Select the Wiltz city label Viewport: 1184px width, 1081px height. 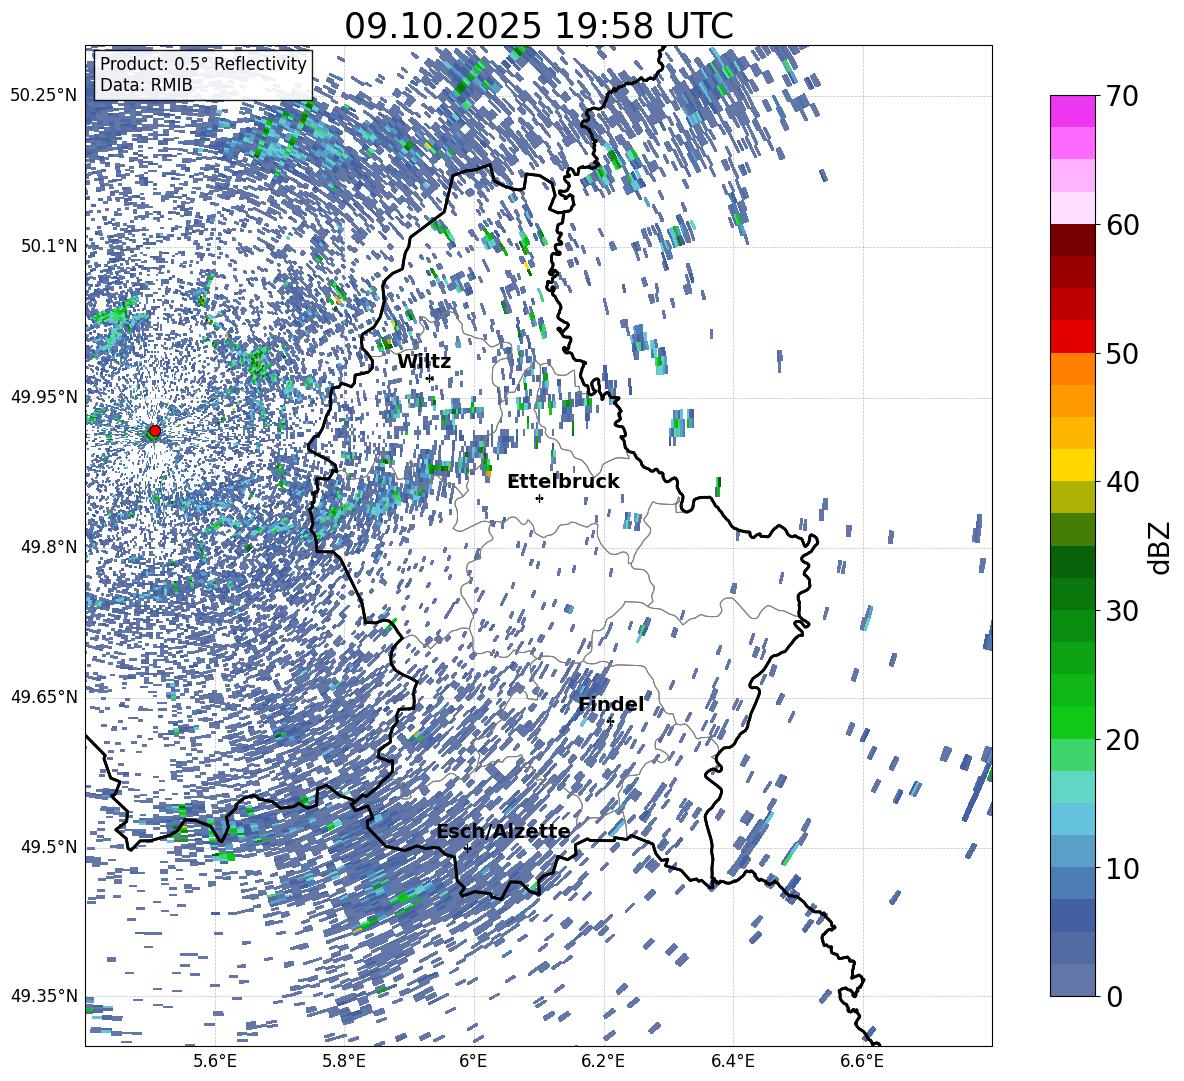pos(424,362)
